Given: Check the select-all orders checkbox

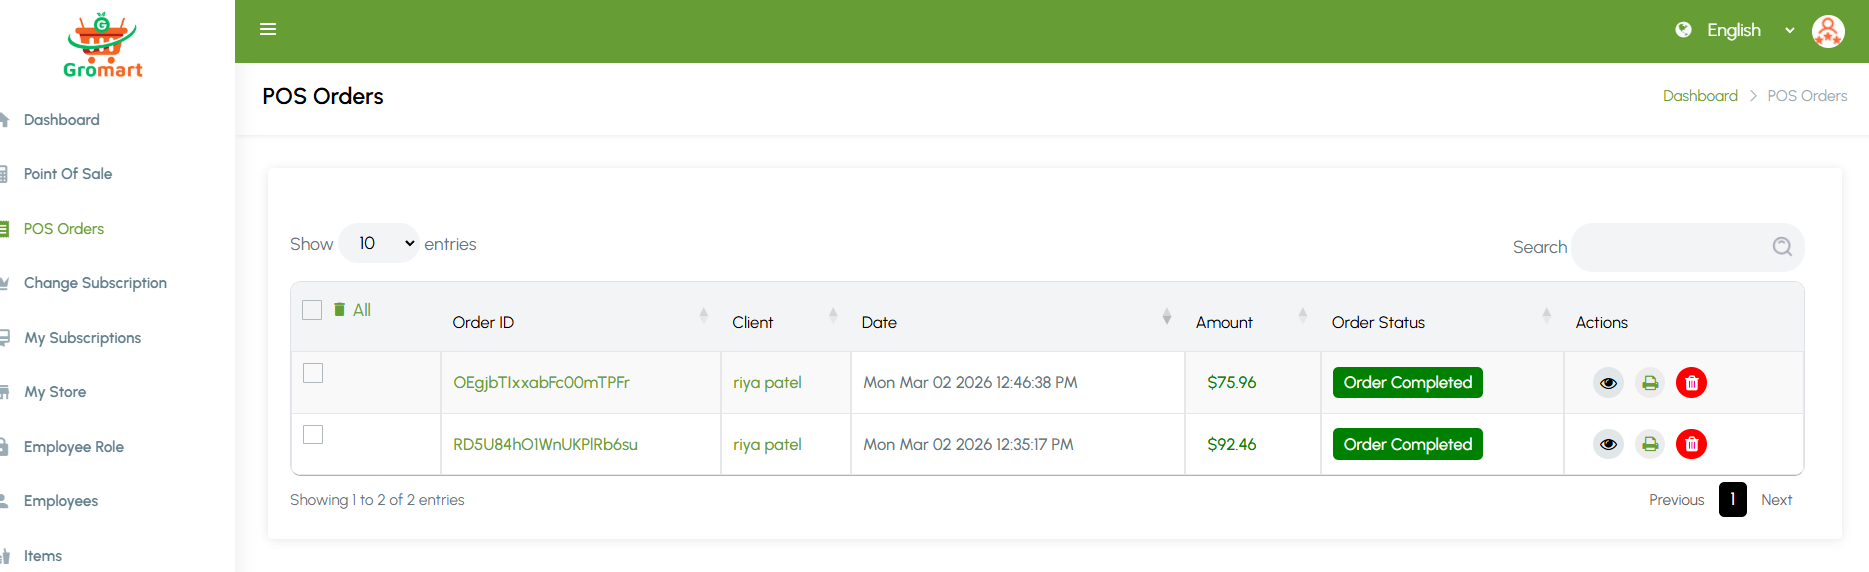Looking at the screenshot, I should pyautogui.click(x=312, y=310).
